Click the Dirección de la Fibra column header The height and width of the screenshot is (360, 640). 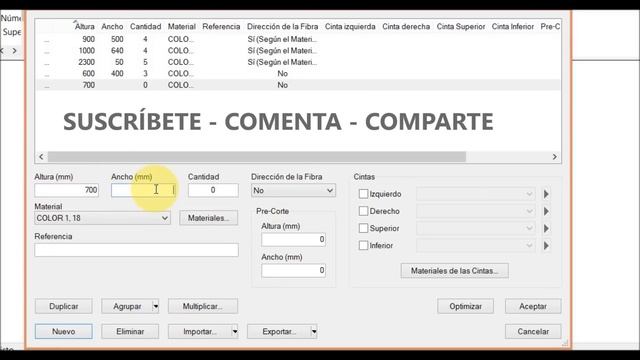tap(282, 27)
